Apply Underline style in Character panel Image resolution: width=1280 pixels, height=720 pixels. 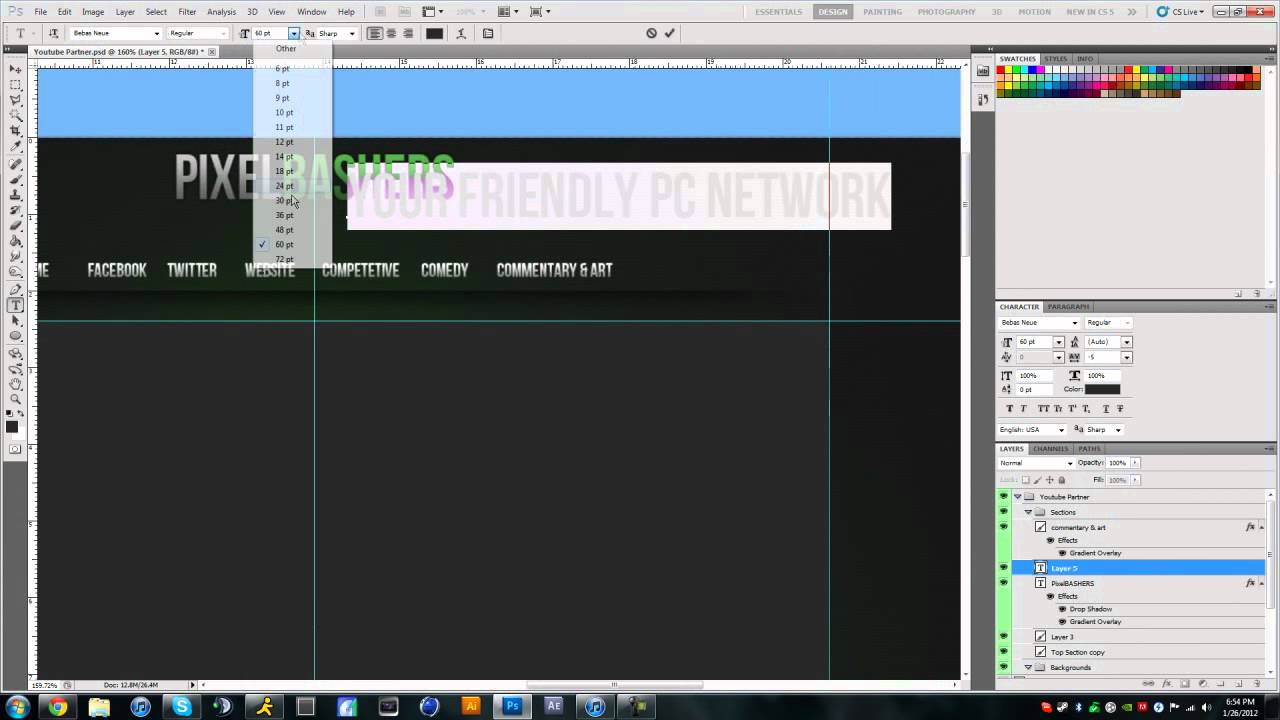[1105, 409]
